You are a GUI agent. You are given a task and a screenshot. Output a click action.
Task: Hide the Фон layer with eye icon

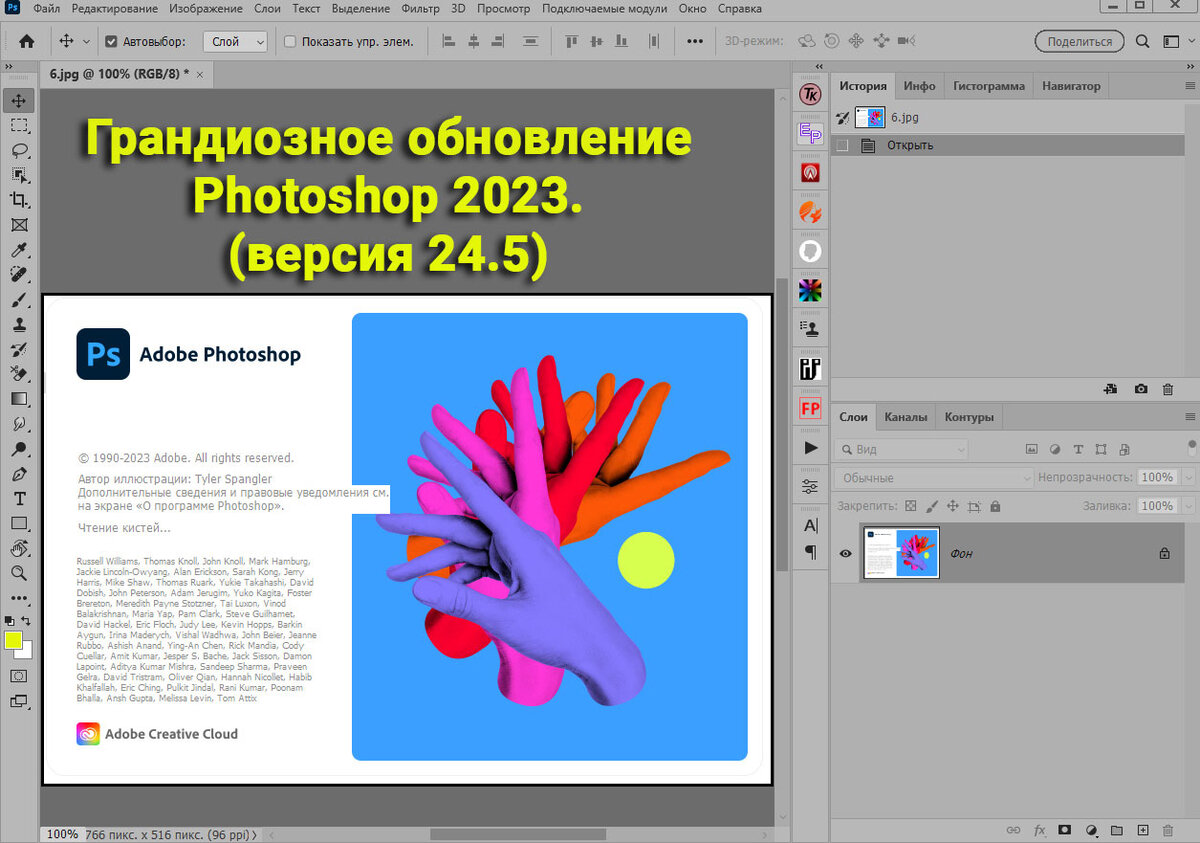pos(846,553)
